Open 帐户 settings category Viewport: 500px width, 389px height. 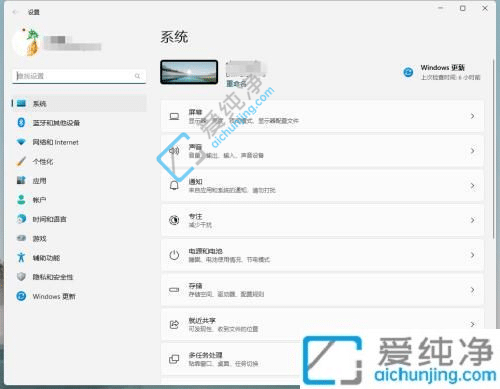tap(79, 200)
